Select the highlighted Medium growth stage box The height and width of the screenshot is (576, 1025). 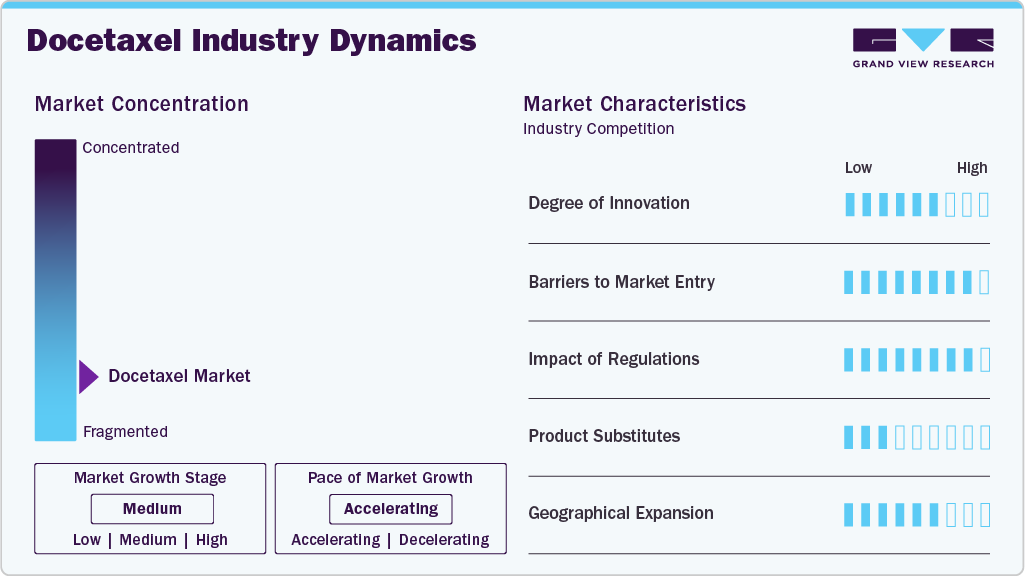(152, 509)
